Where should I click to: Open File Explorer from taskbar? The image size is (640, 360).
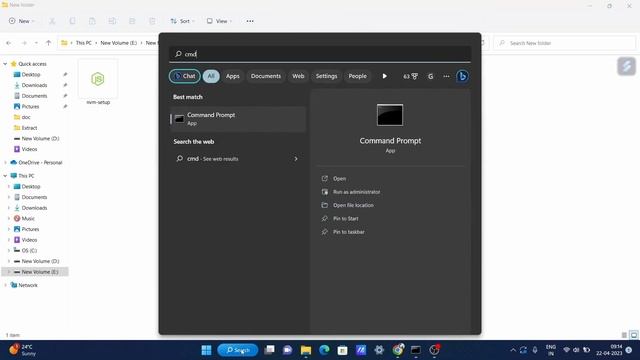[x=306, y=350]
